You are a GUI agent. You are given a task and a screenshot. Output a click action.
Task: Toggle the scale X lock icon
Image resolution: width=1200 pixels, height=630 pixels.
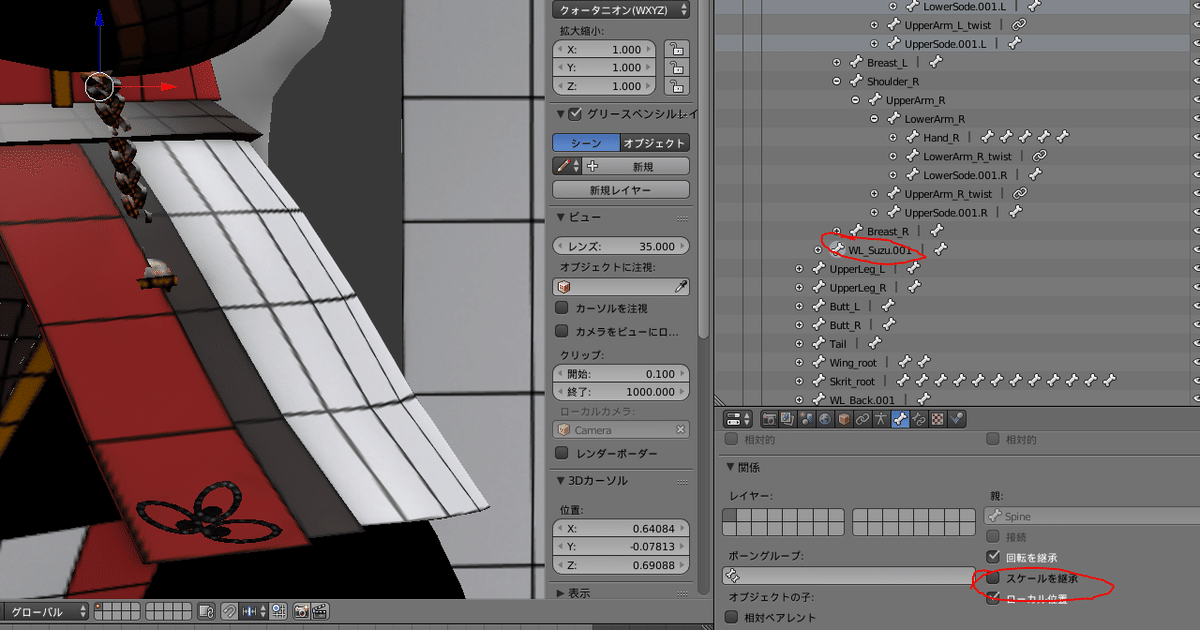678,49
